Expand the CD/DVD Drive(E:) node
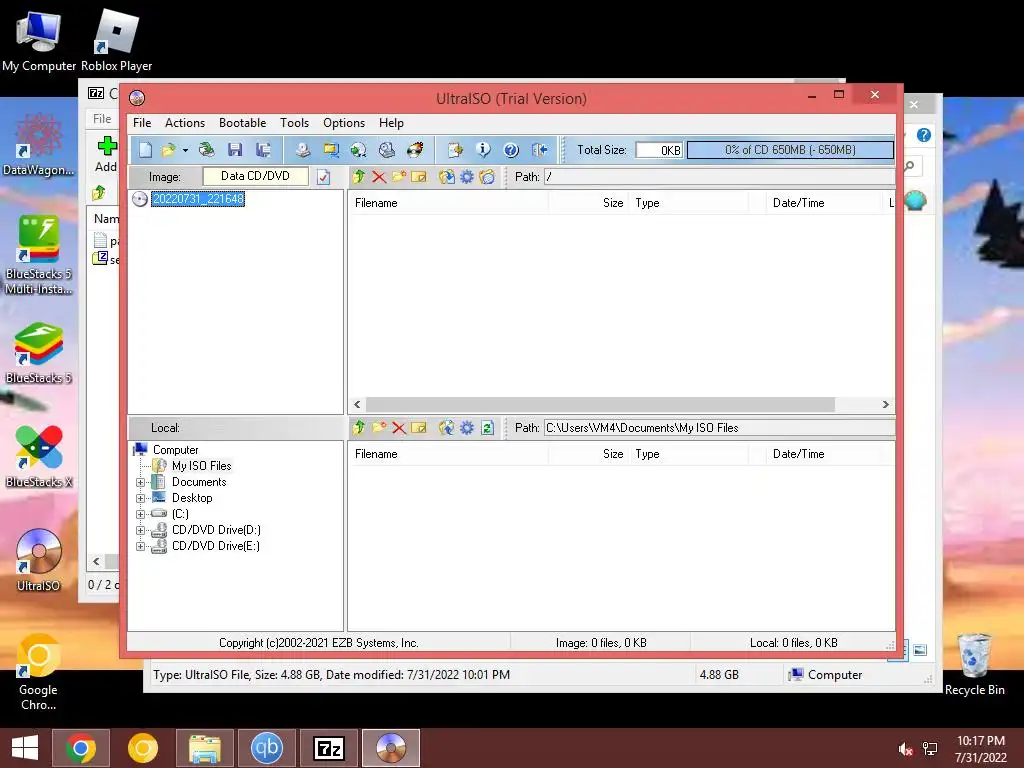The height and width of the screenshot is (768, 1024). (140, 547)
